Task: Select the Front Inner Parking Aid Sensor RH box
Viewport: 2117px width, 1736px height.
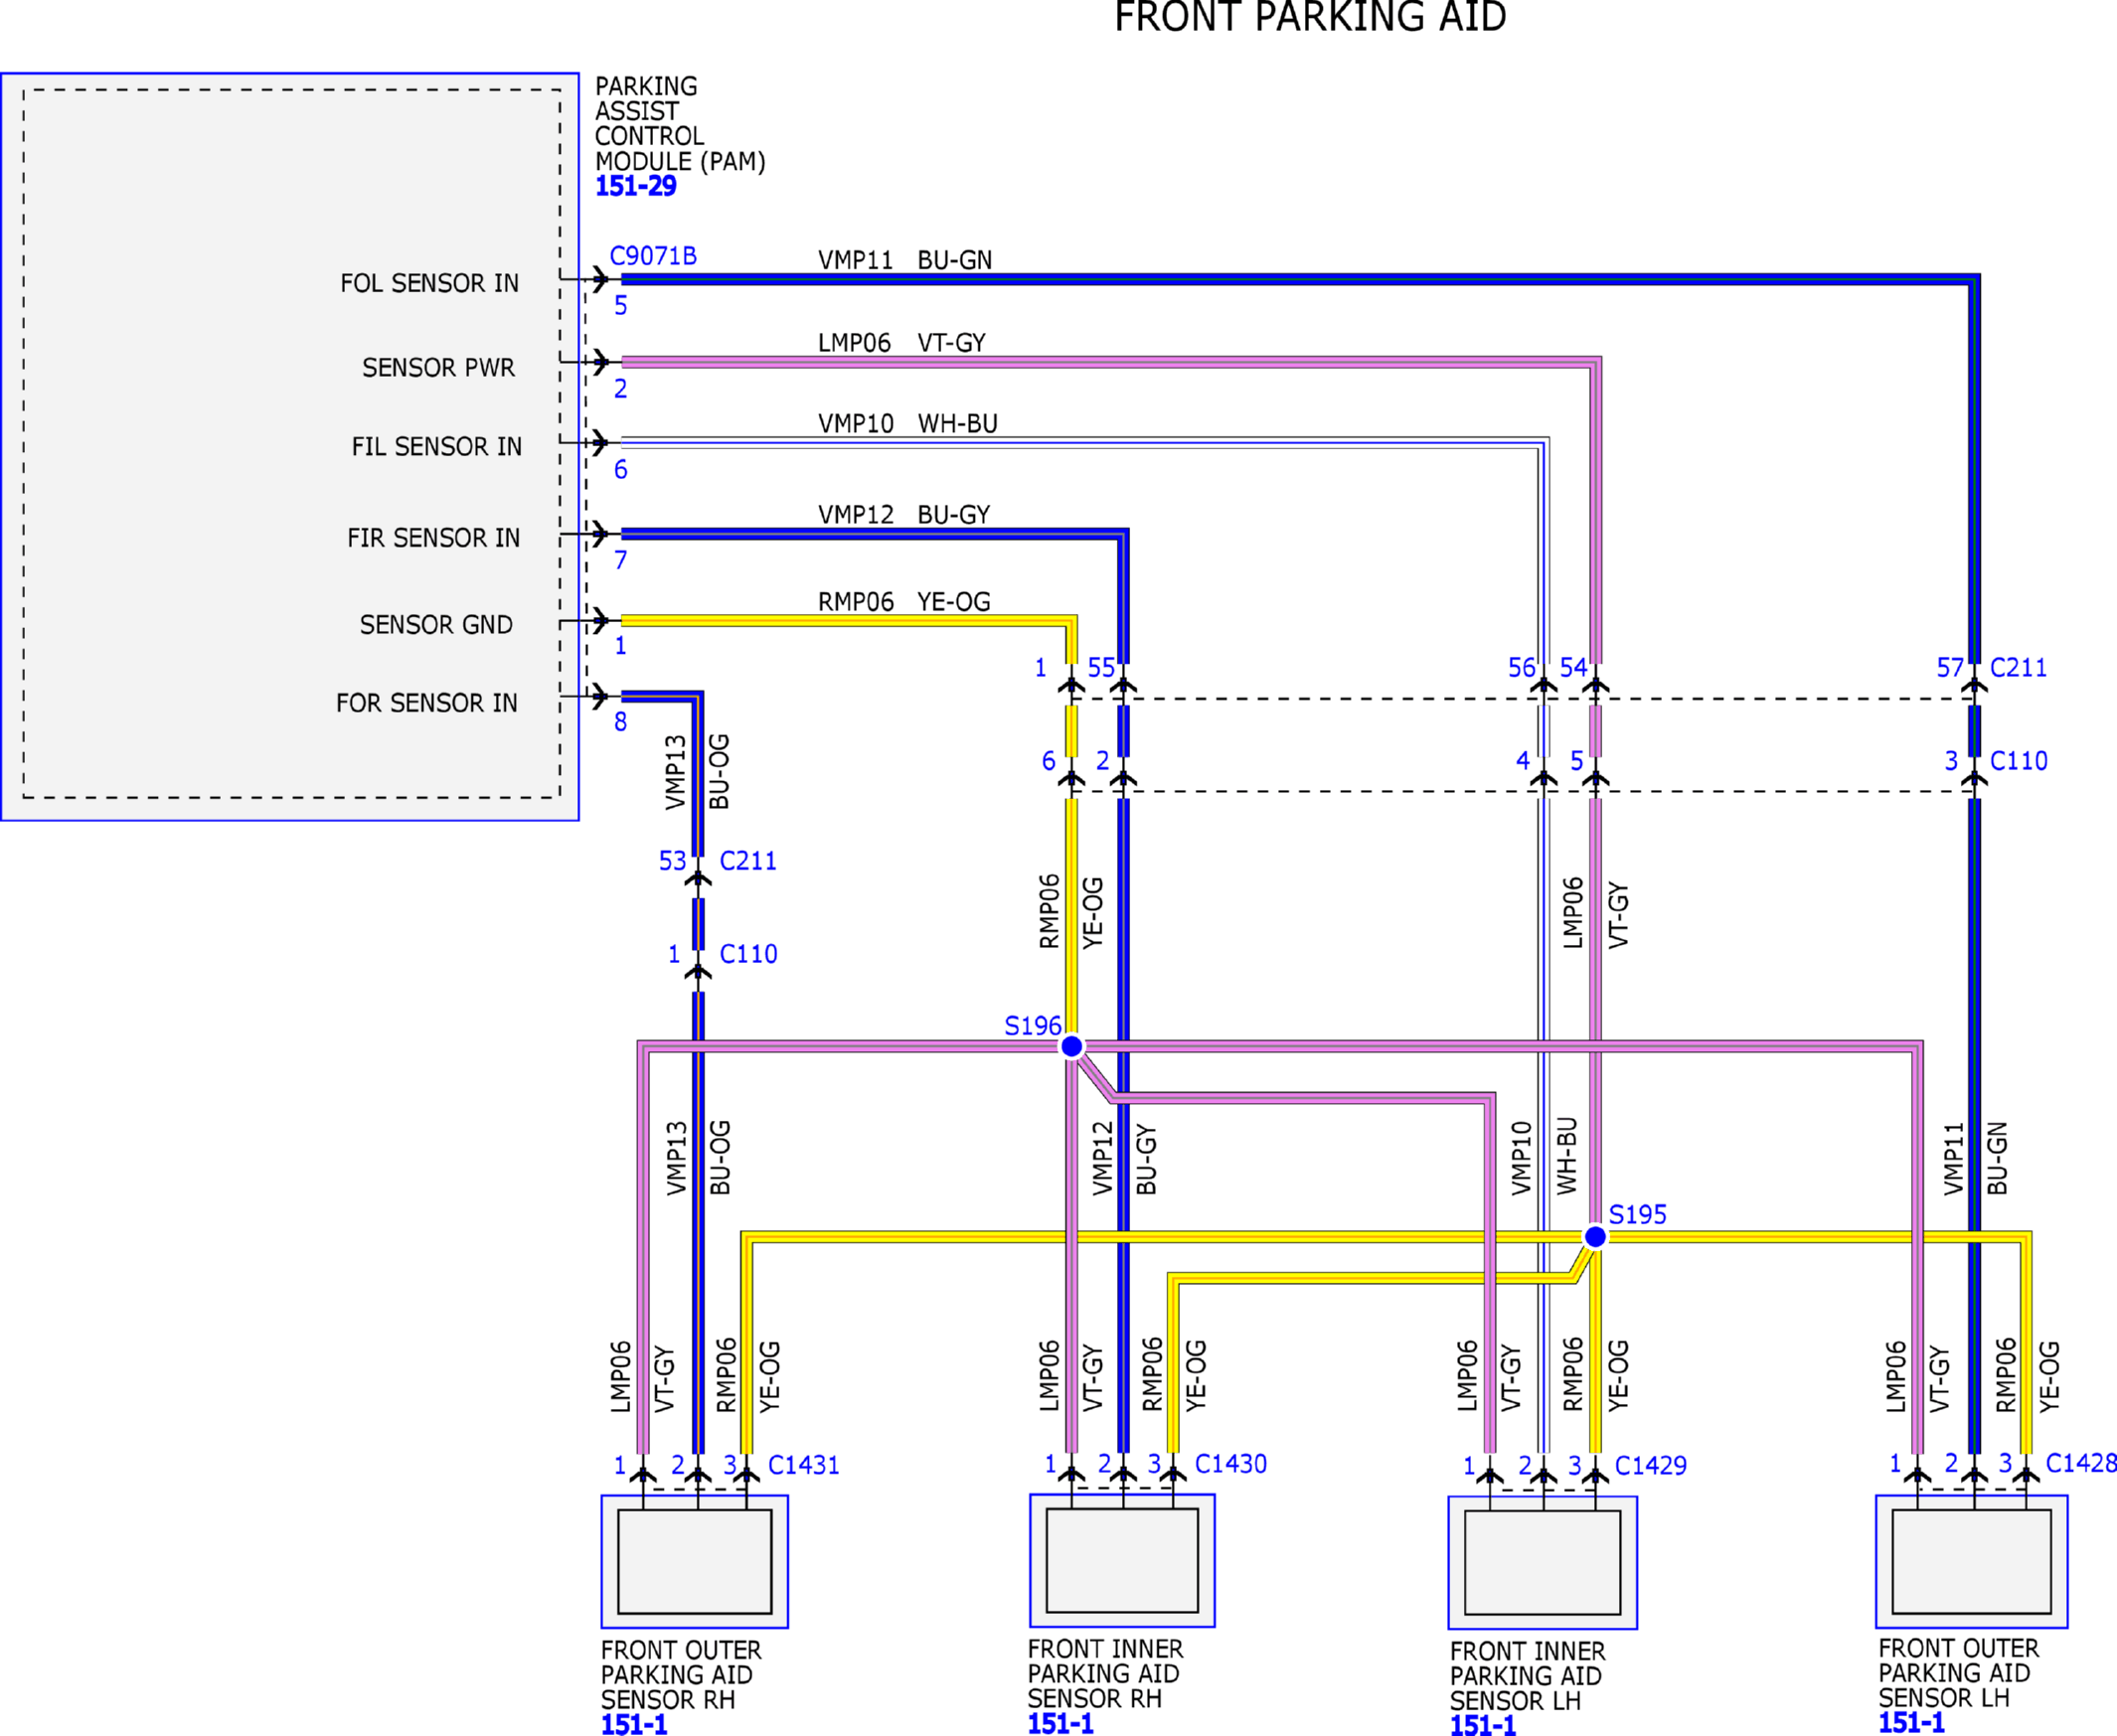Action: tap(1122, 1561)
